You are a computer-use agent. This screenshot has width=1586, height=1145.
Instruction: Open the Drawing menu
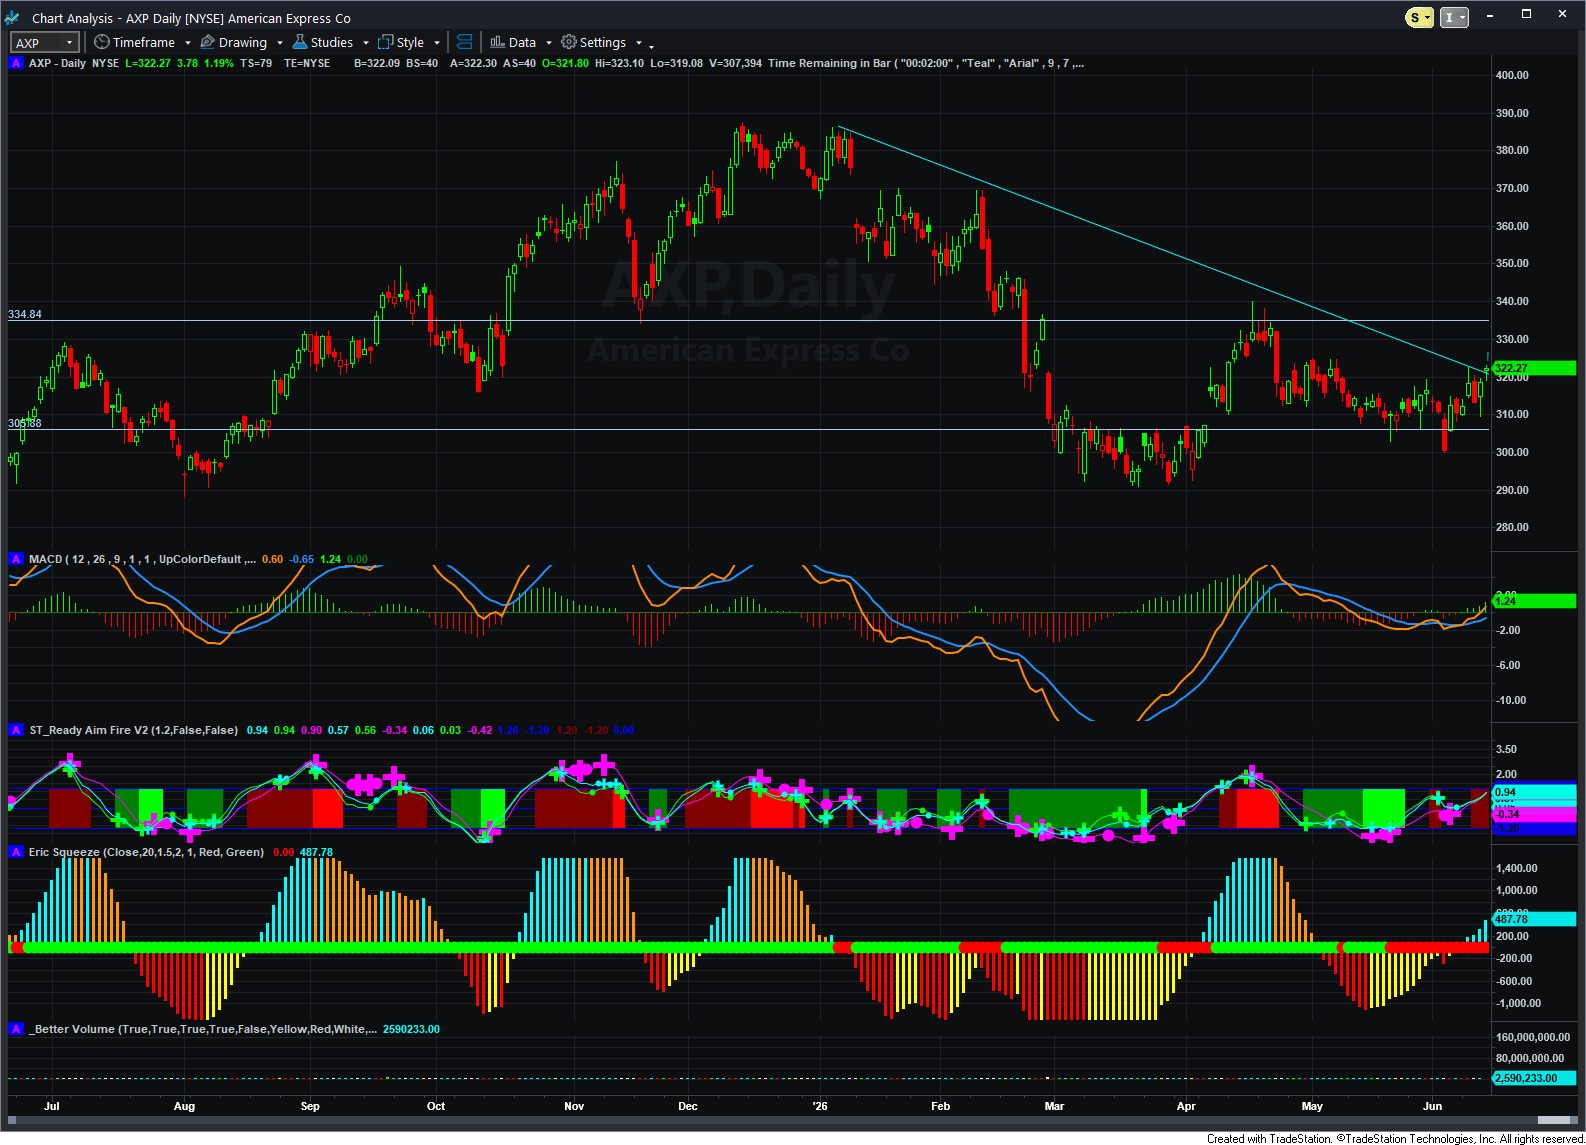click(x=243, y=42)
